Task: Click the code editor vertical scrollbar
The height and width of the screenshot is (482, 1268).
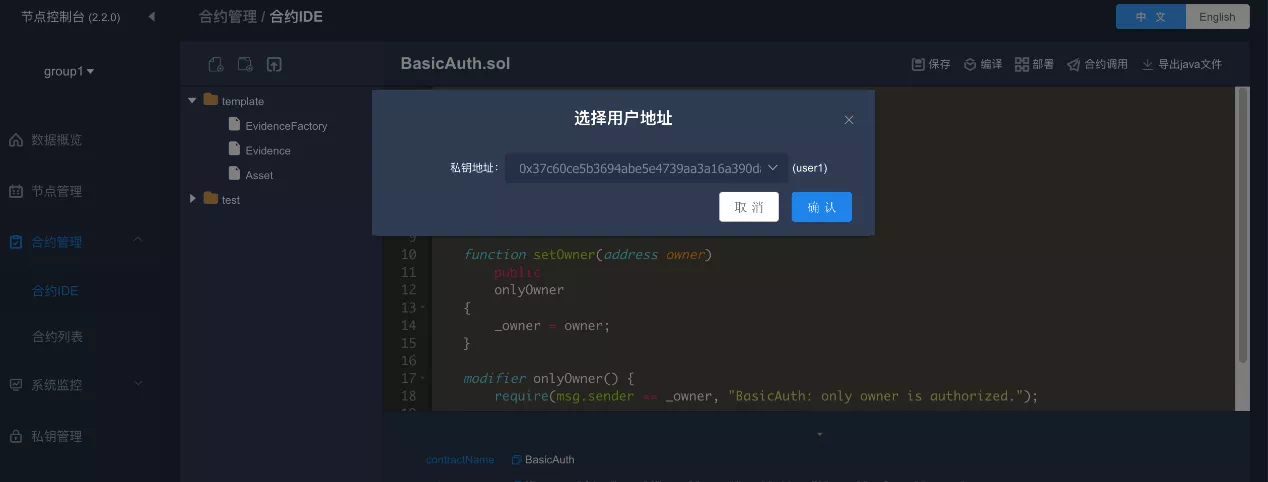Action: (1243, 225)
